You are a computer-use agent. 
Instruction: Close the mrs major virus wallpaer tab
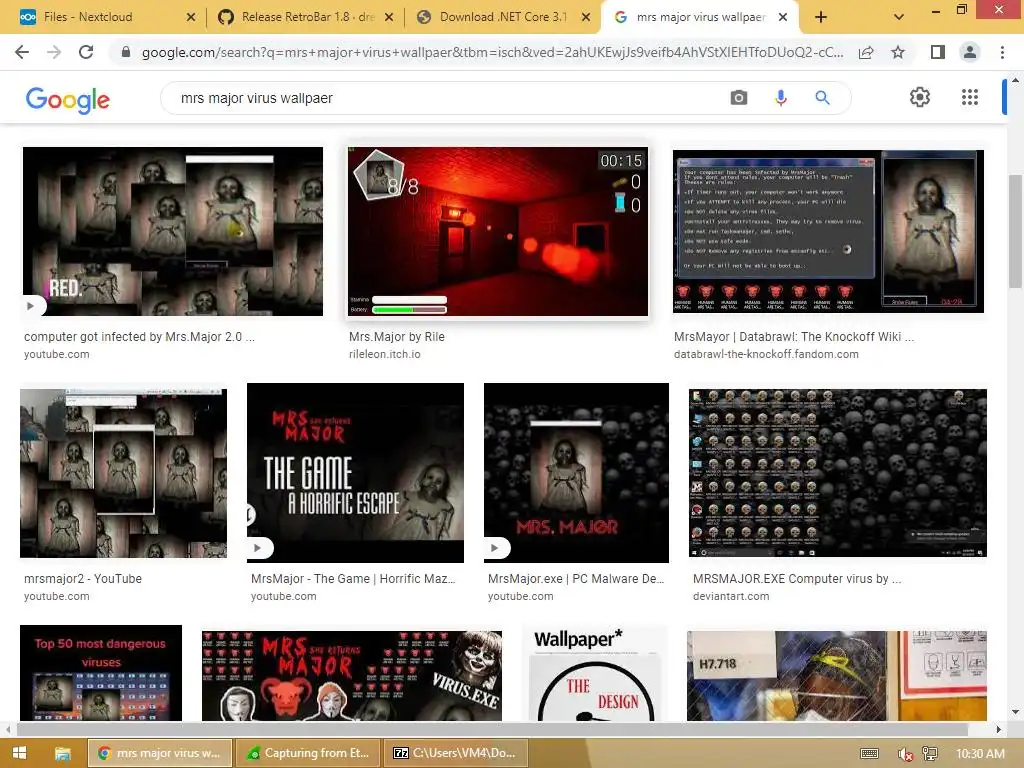tap(783, 18)
